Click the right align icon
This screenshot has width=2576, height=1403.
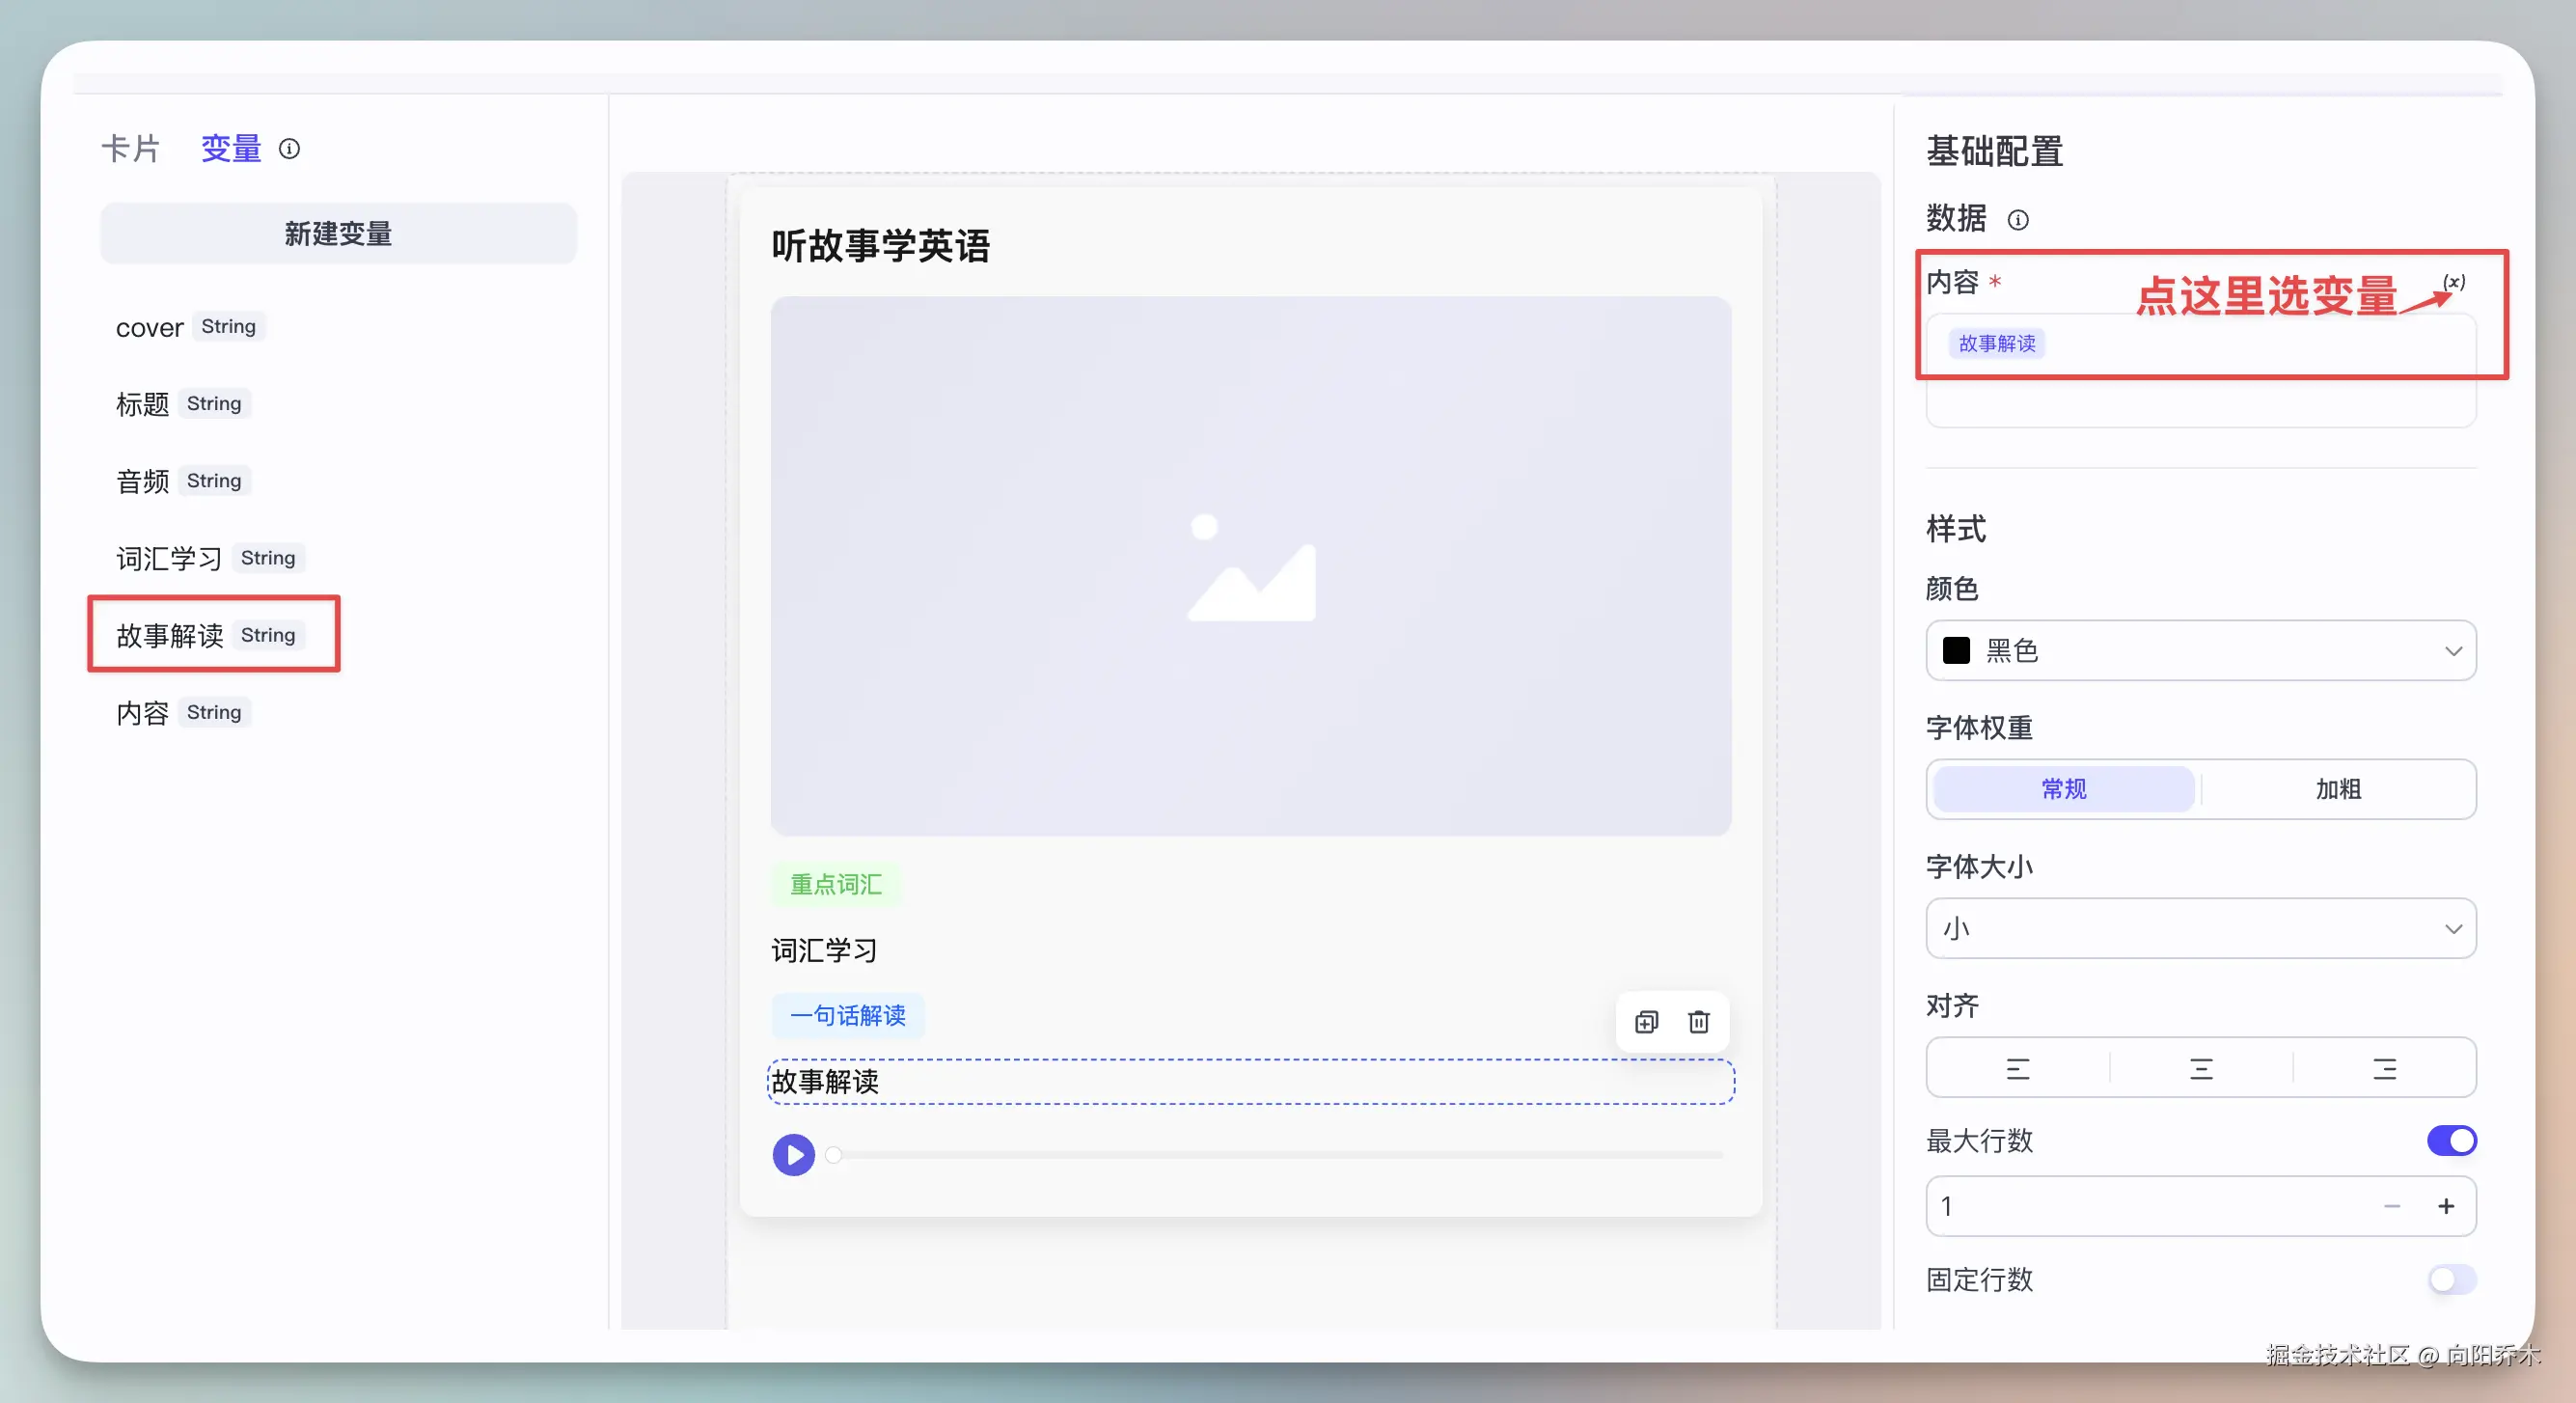point(2384,1068)
